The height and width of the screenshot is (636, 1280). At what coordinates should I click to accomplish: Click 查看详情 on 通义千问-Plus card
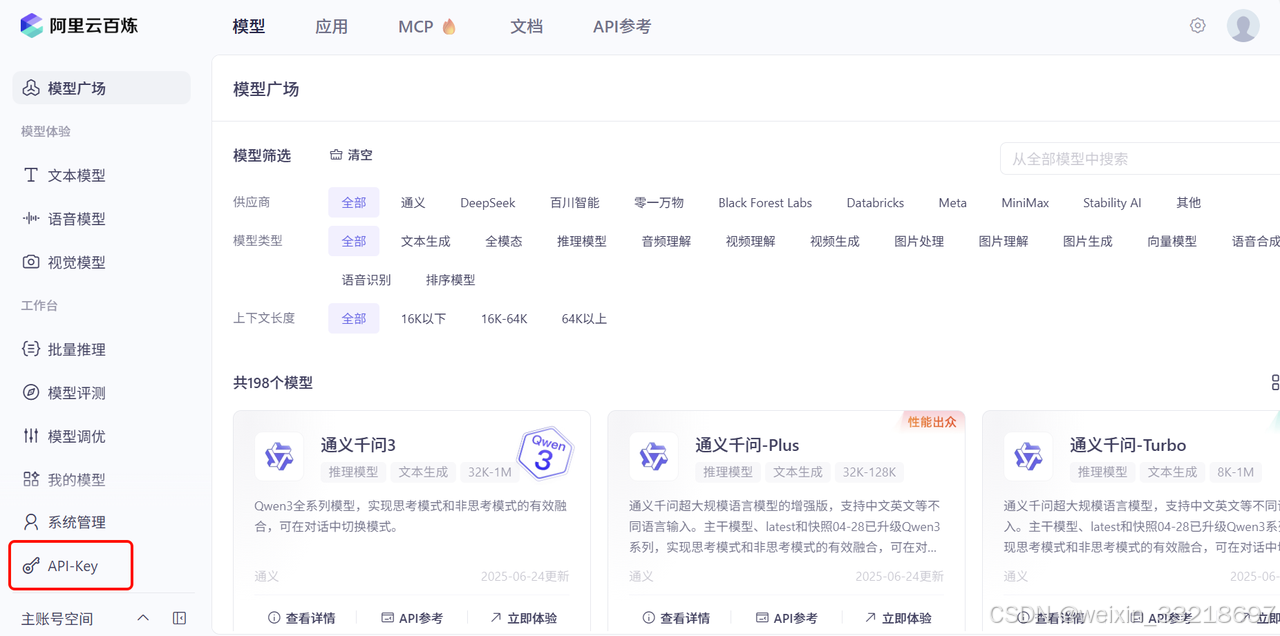point(685,618)
